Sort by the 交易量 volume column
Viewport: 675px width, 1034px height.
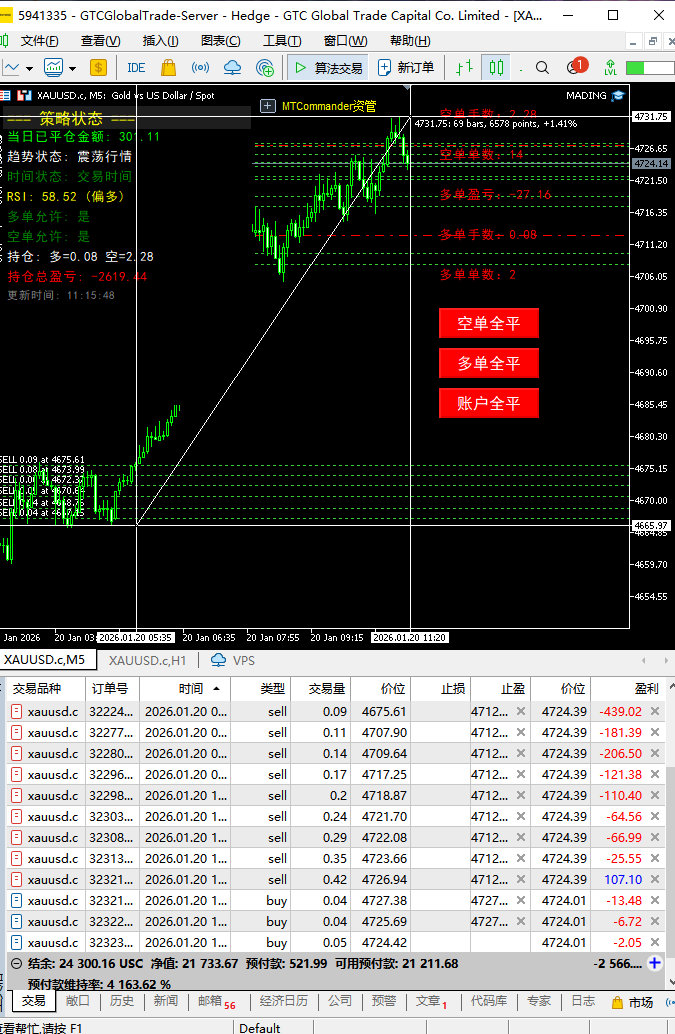point(321,688)
